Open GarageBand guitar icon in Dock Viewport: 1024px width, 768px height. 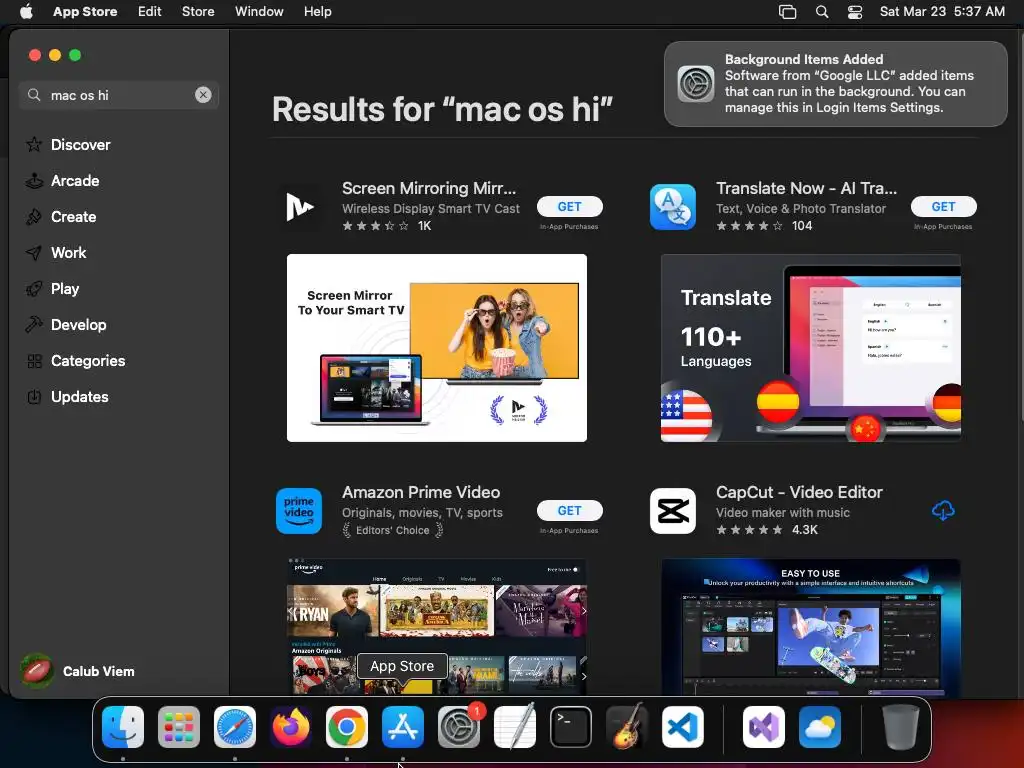click(x=627, y=727)
